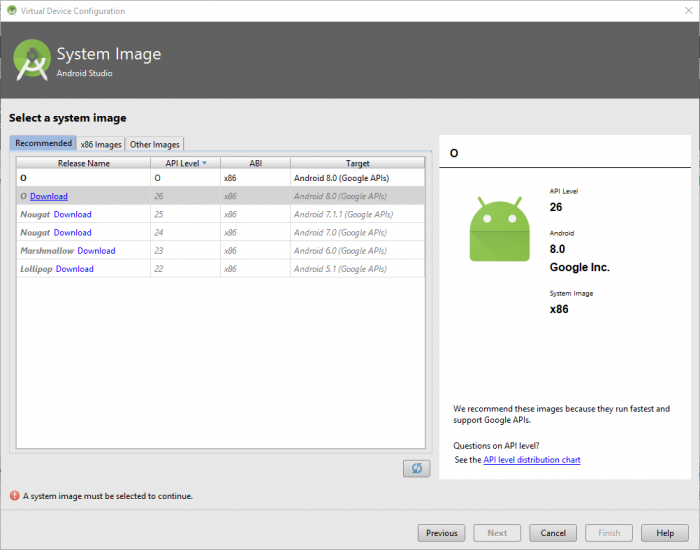Click the Cancel button
The width and height of the screenshot is (700, 550).
(553, 533)
